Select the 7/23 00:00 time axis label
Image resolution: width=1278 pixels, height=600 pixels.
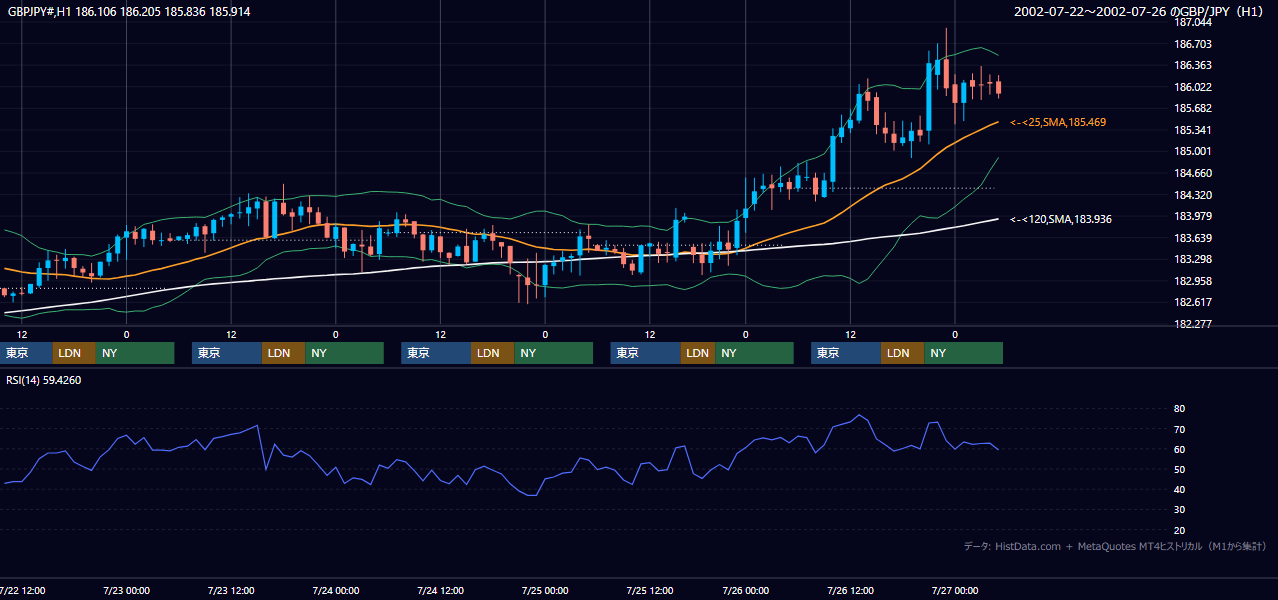click(x=126, y=590)
